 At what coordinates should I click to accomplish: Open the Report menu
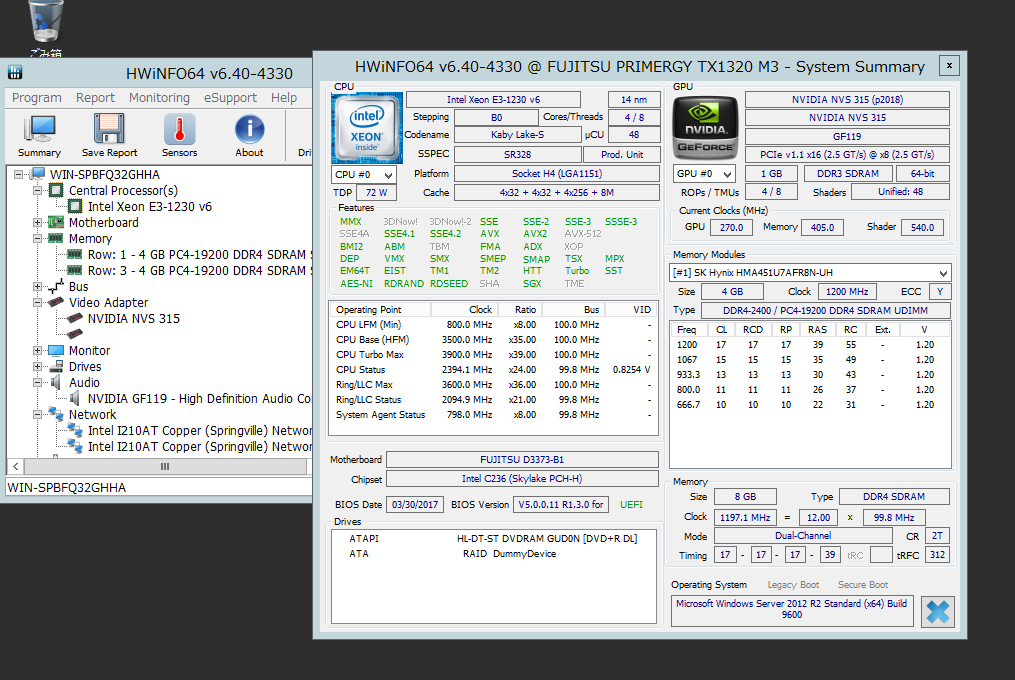[95, 98]
